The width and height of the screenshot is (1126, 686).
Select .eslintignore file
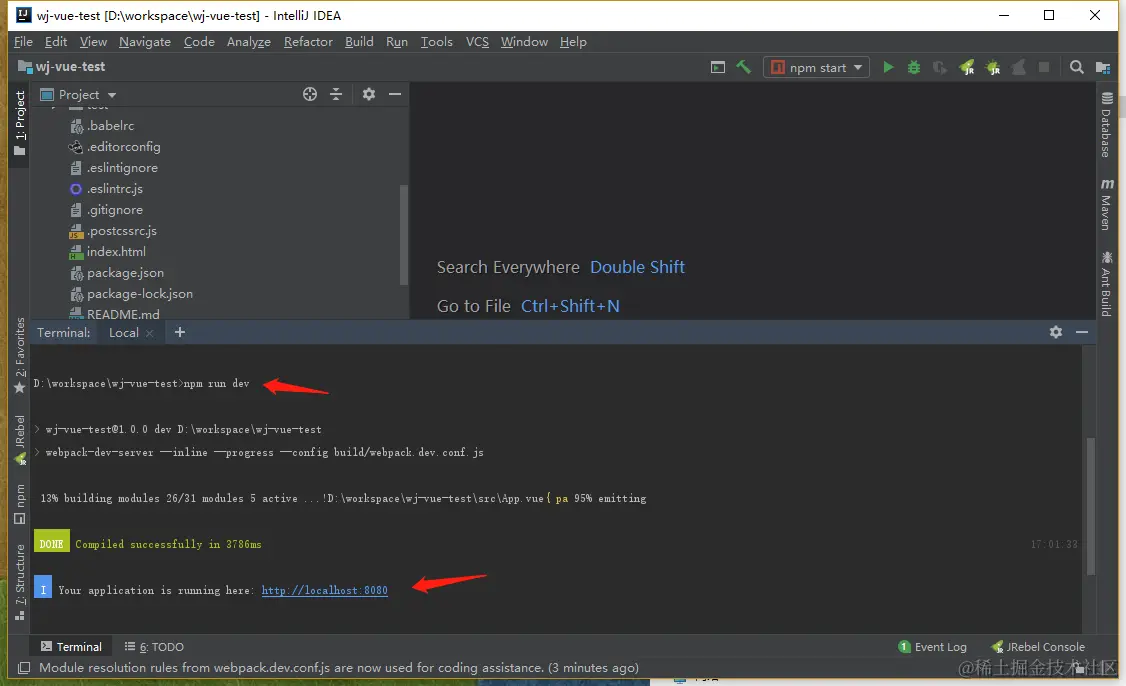click(113, 167)
